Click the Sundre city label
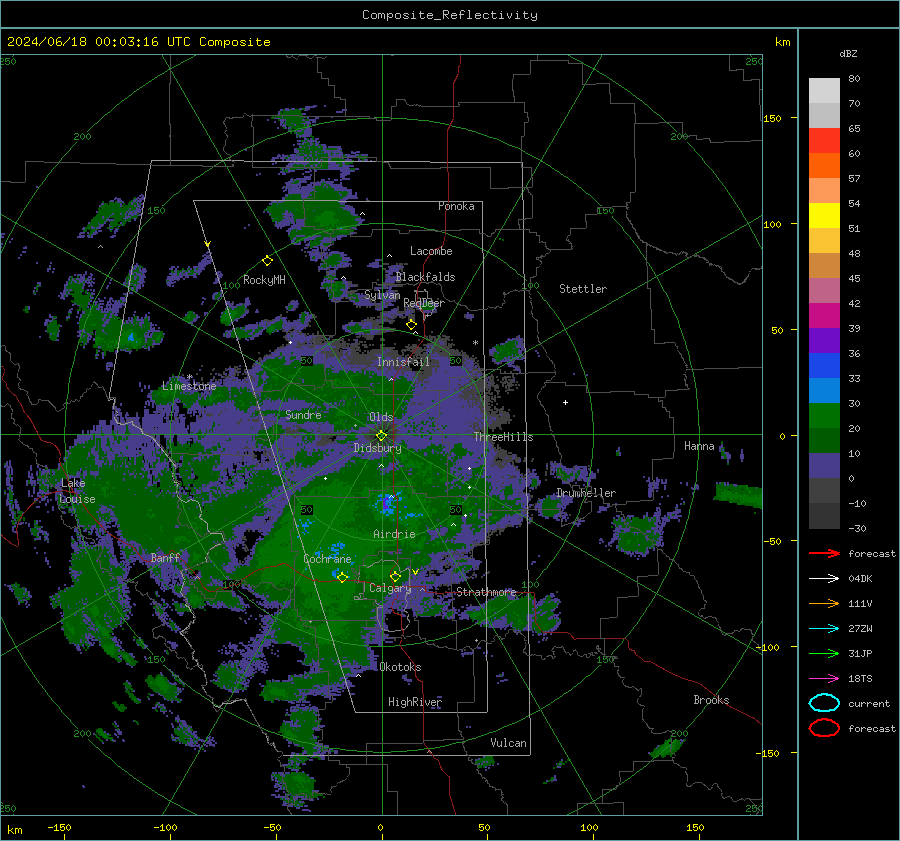Viewport: 900px width, 841px height. [303, 414]
